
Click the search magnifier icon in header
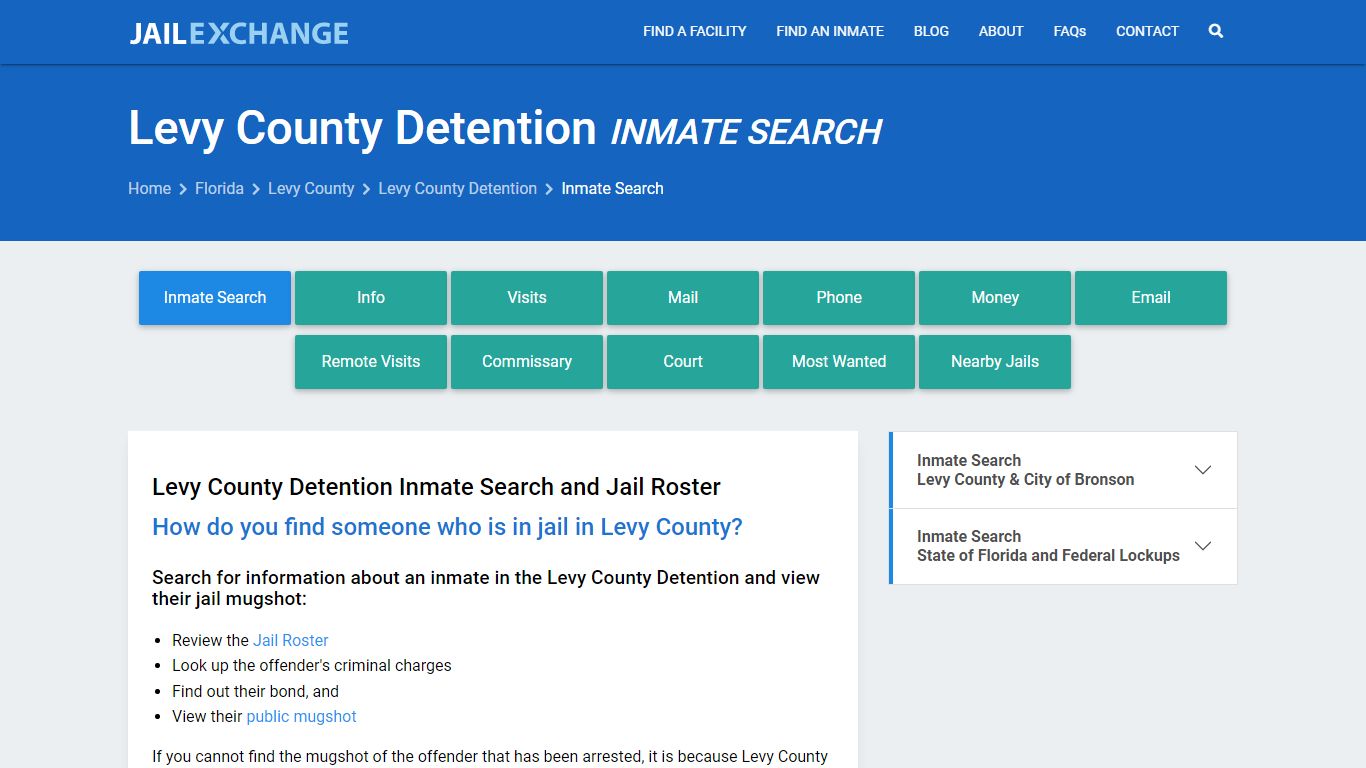pyautogui.click(x=1215, y=31)
